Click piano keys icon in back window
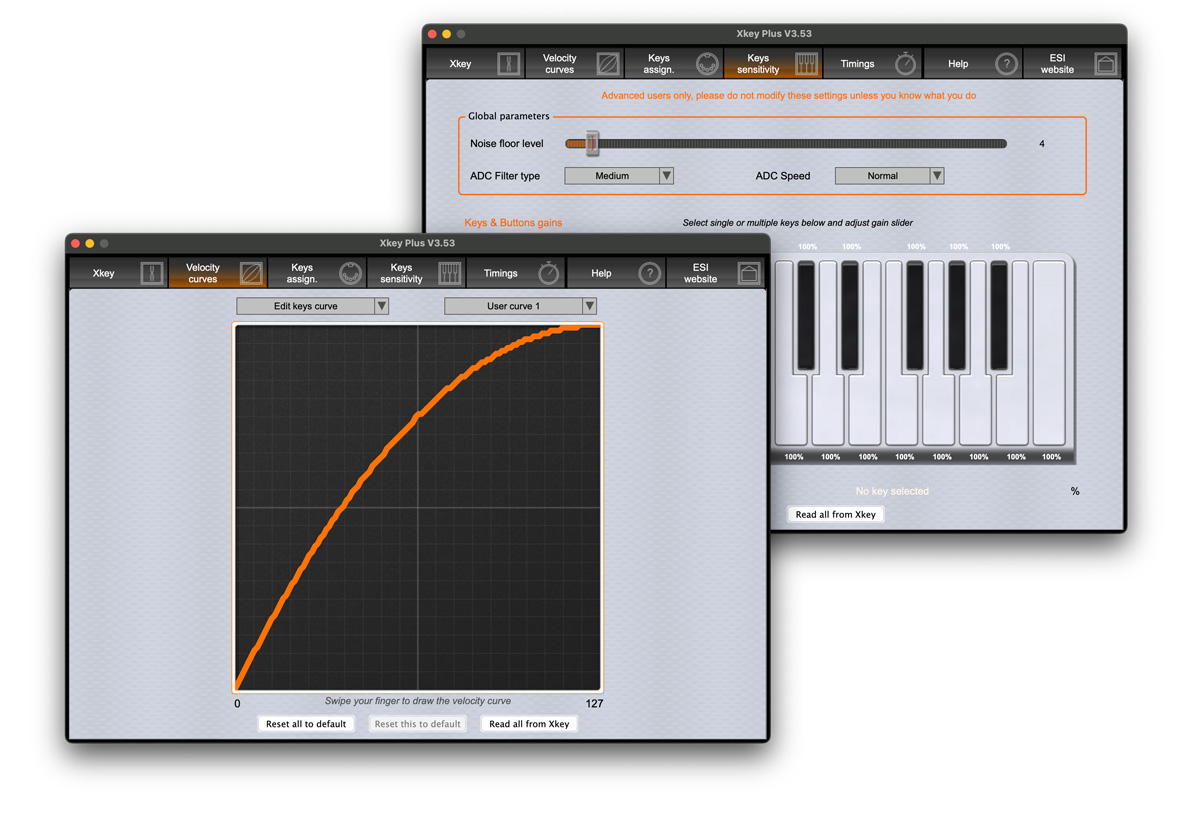Image resolution: width=1200 pixels, height=822 pixels. [x=806, y=64]
